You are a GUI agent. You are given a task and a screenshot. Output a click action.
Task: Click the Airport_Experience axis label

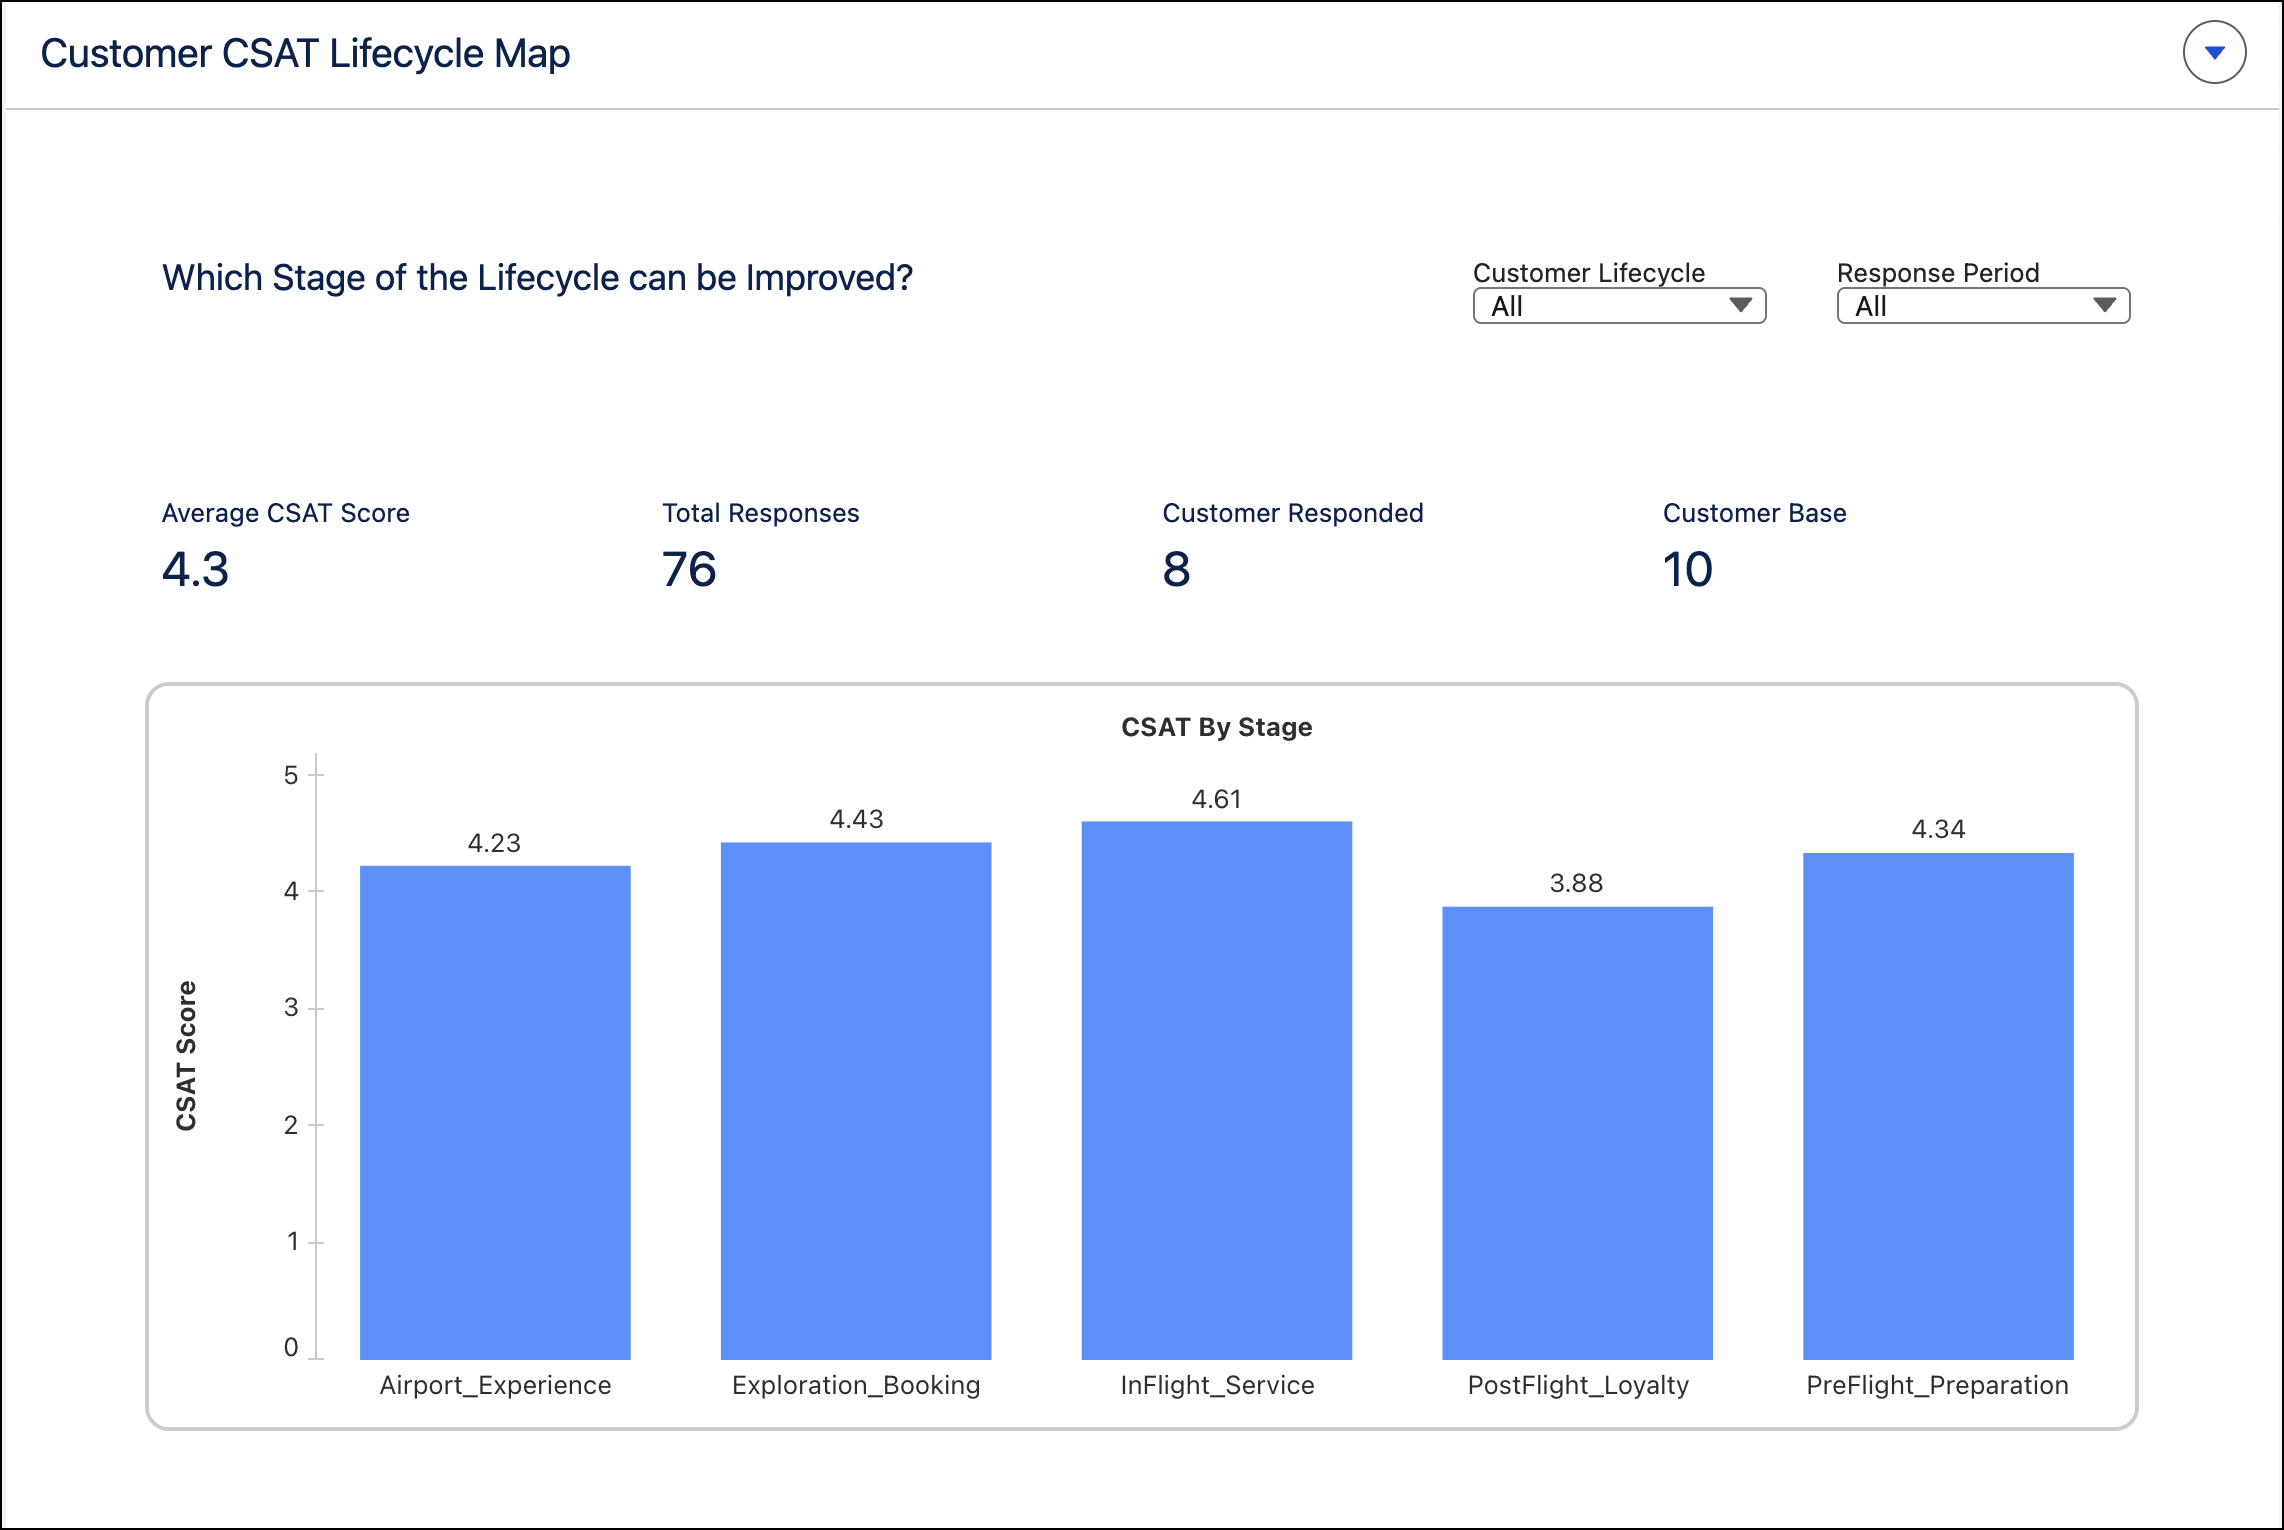[495, 1385]
